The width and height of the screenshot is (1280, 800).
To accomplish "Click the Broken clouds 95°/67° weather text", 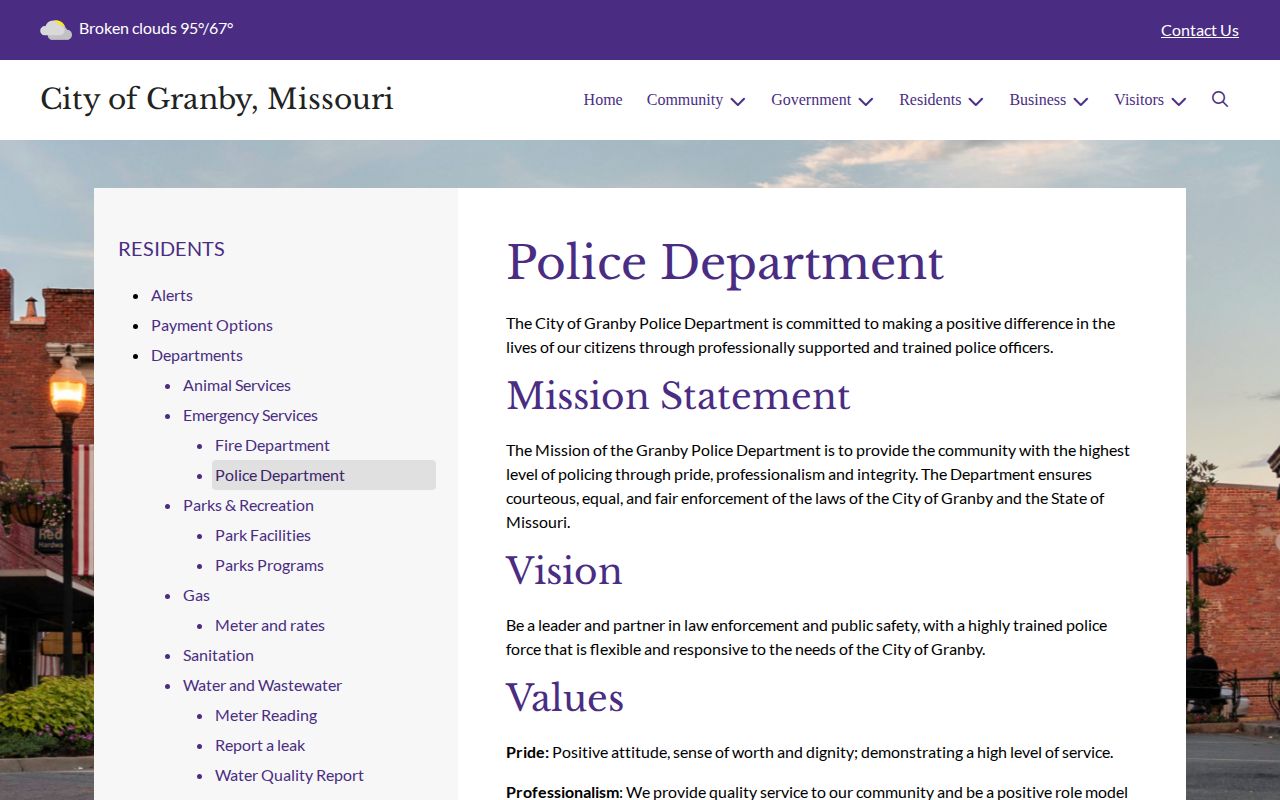I will pyautogui.click(x=156, y=28).
